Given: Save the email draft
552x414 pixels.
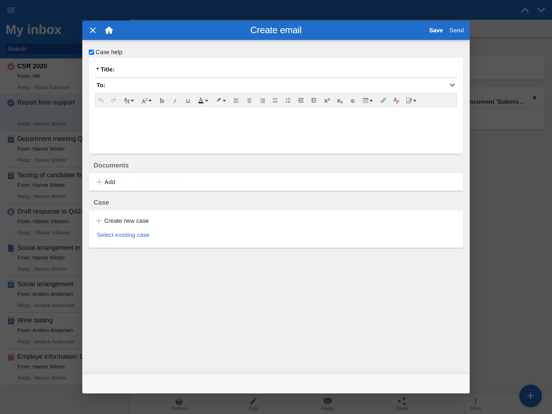Looking at the screenshot, I should [x=435, y=30].
